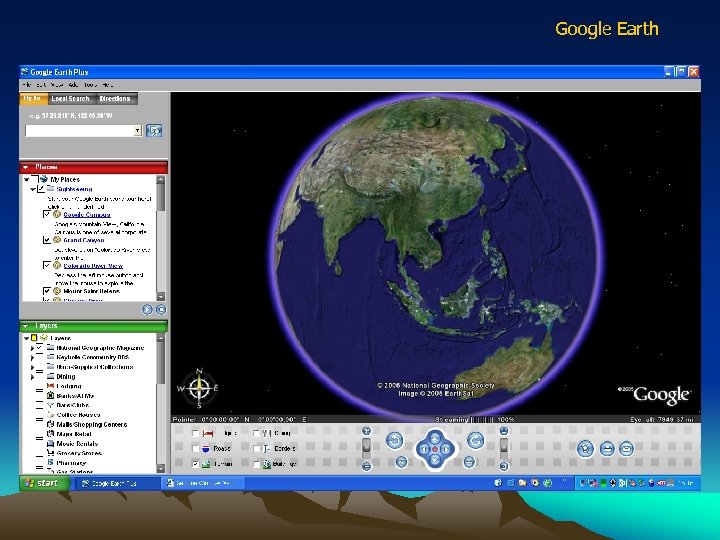This screenshot has height=540, width=720.
Task: Open the Help menu
Action: tap(108, 85)
